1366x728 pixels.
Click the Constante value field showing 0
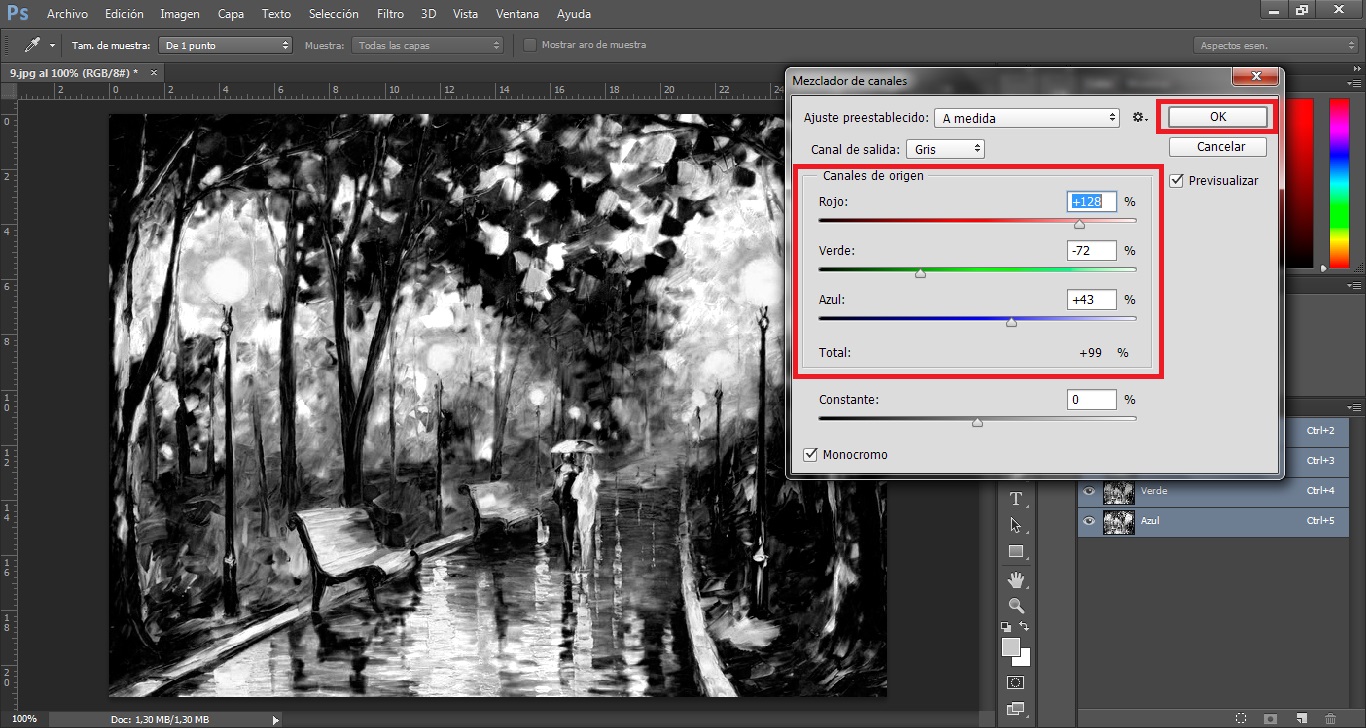point(1092,399)
